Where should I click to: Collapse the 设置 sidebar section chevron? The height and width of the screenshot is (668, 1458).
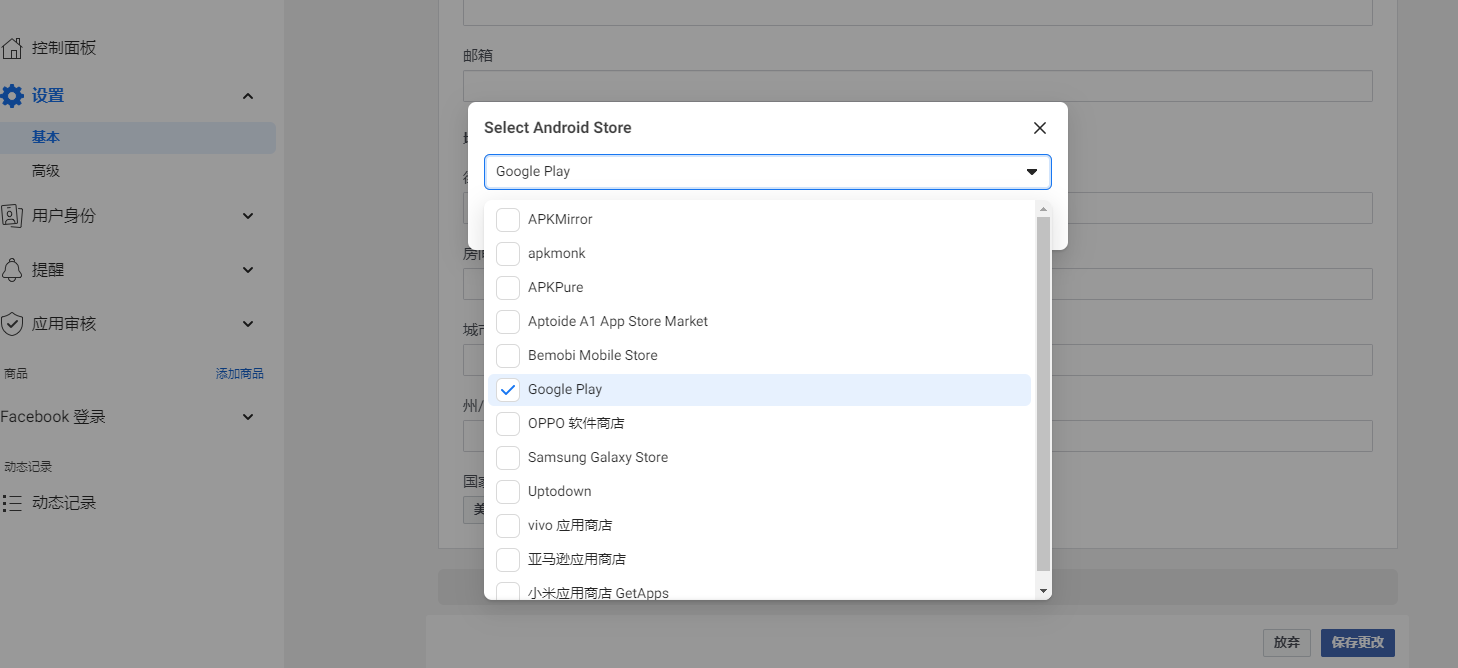point(248,96)
